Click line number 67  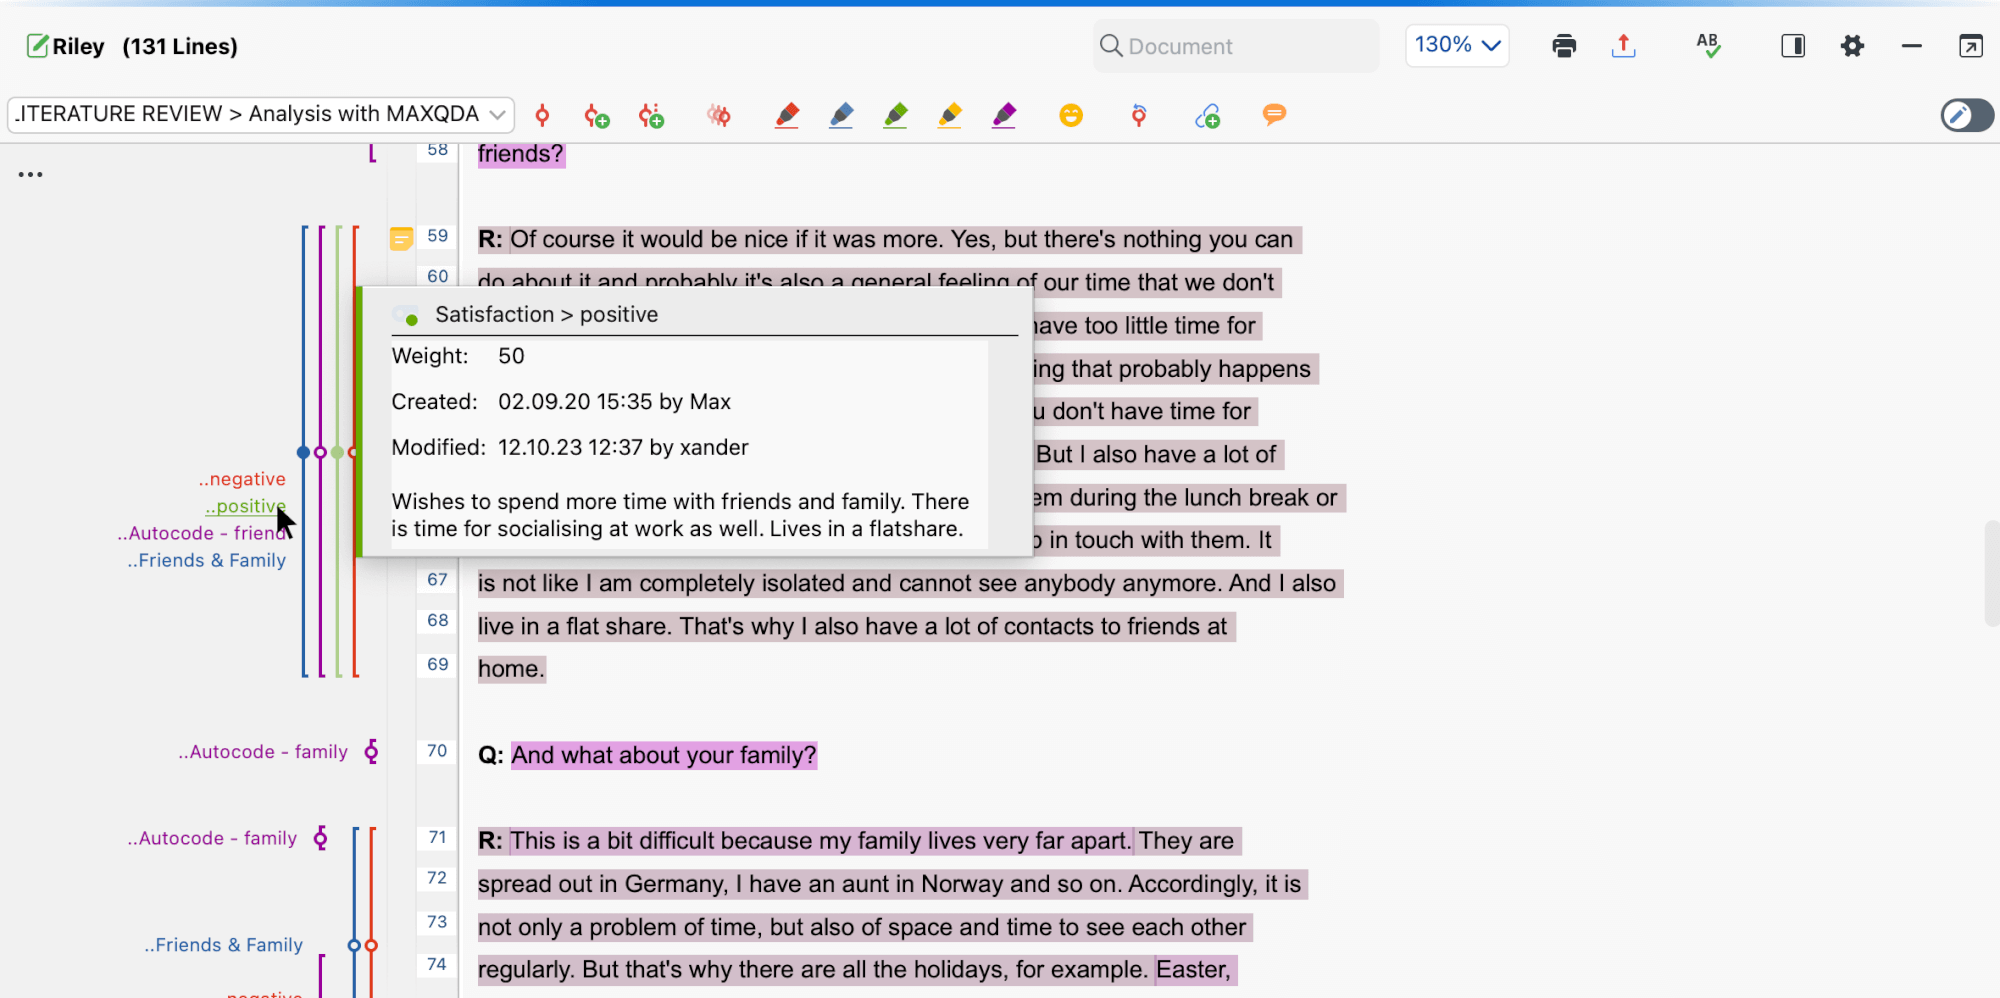[x=437, y=579]
